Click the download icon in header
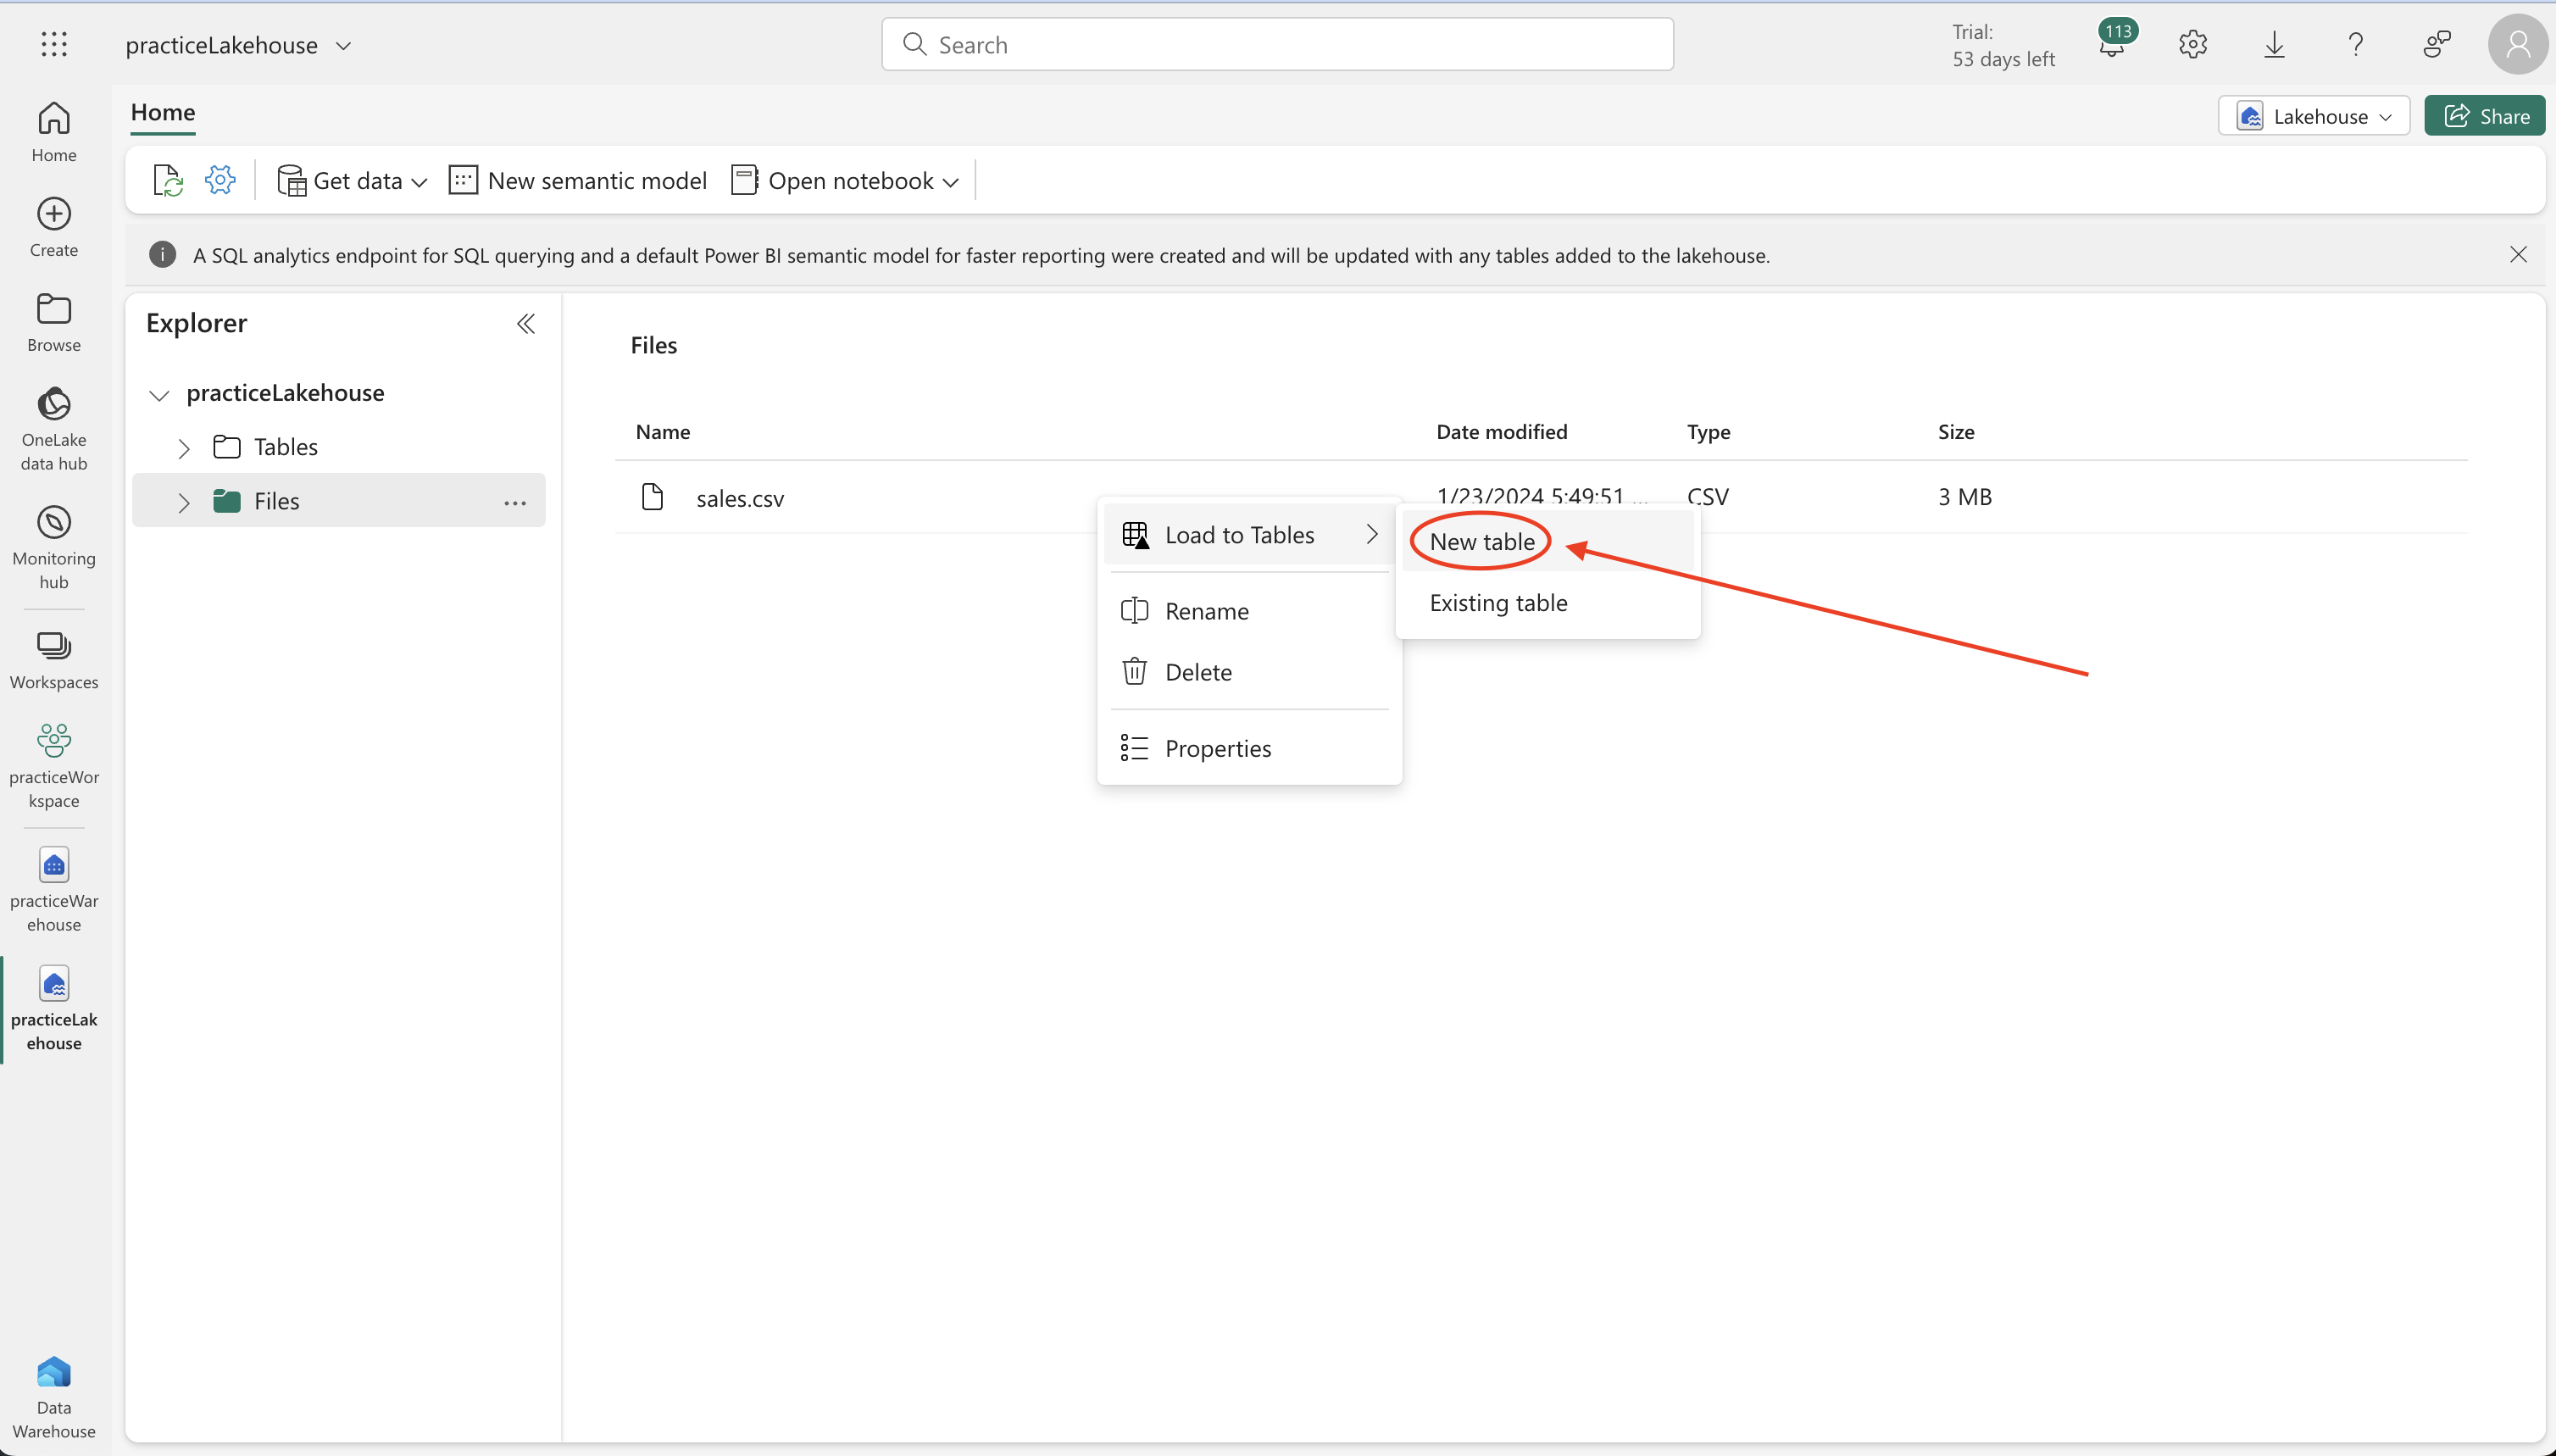 (x=2274, y=44)
